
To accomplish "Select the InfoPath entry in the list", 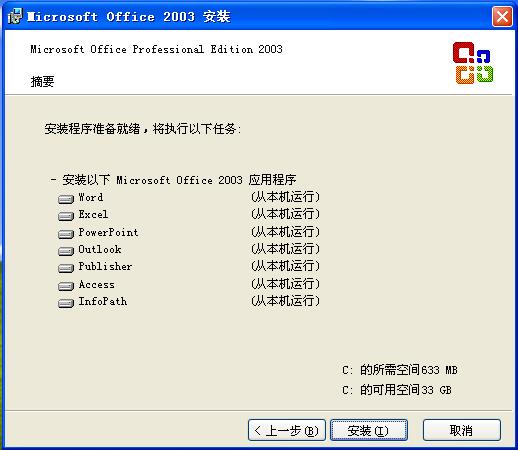I will point(103,301).
